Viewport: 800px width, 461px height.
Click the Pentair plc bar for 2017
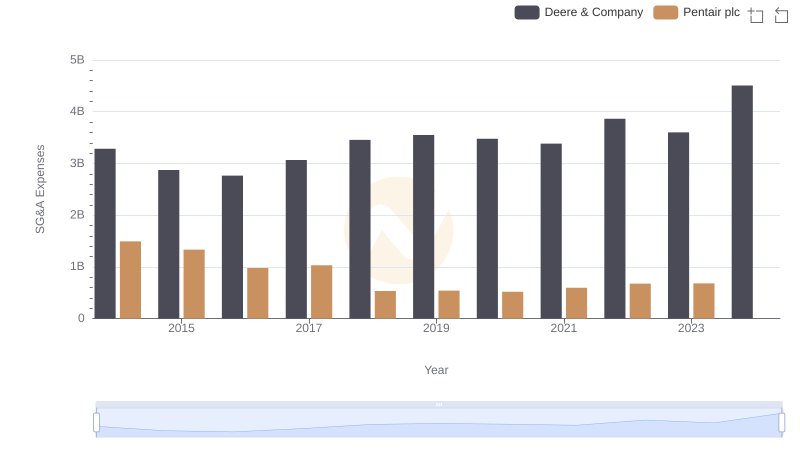(x=321, y=292)
